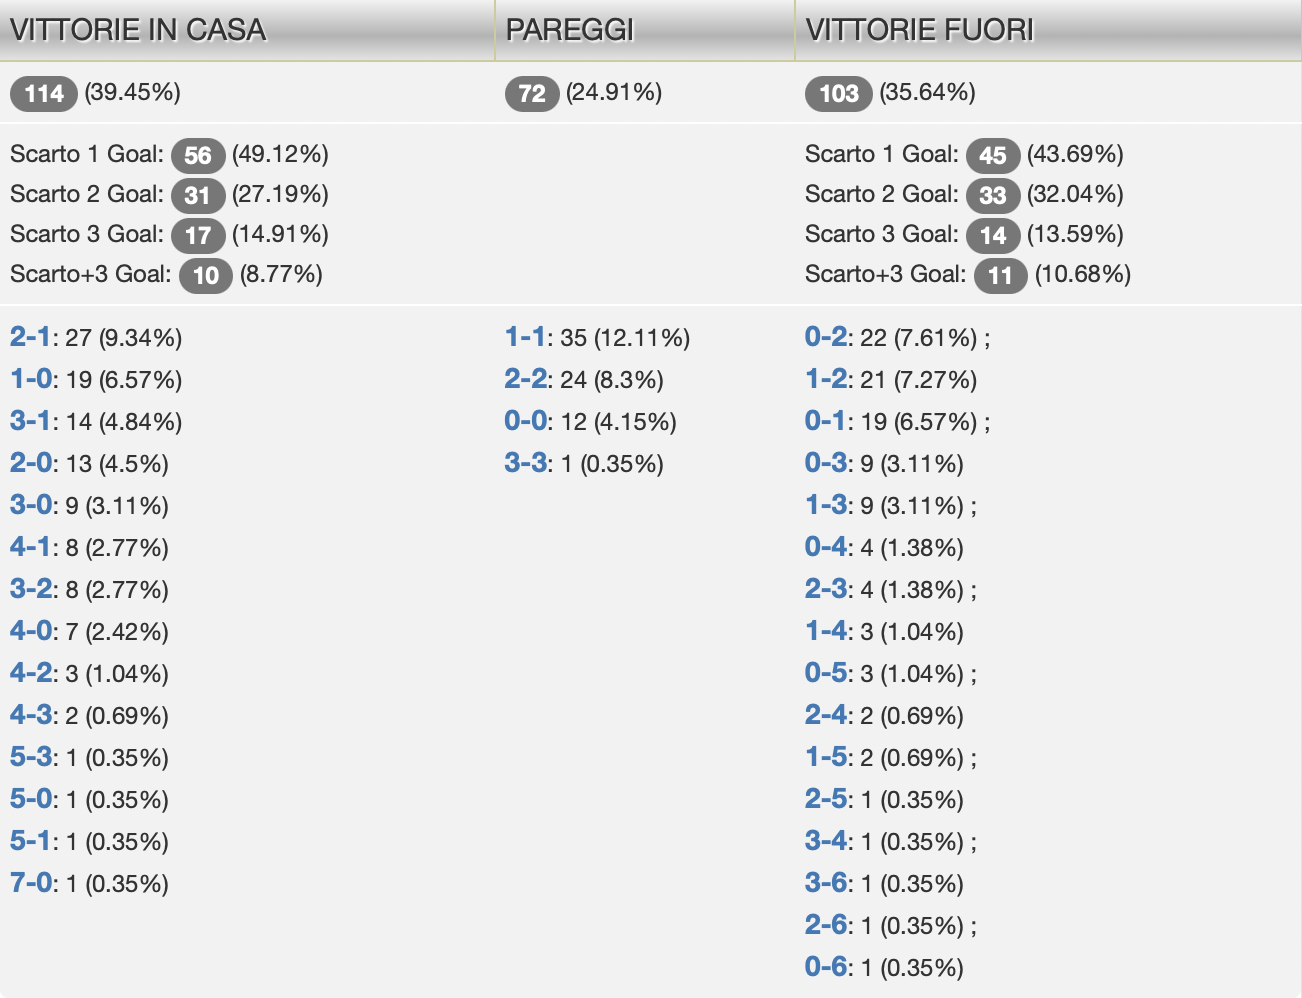Select the 0-1 away score link

coord(825,421)
